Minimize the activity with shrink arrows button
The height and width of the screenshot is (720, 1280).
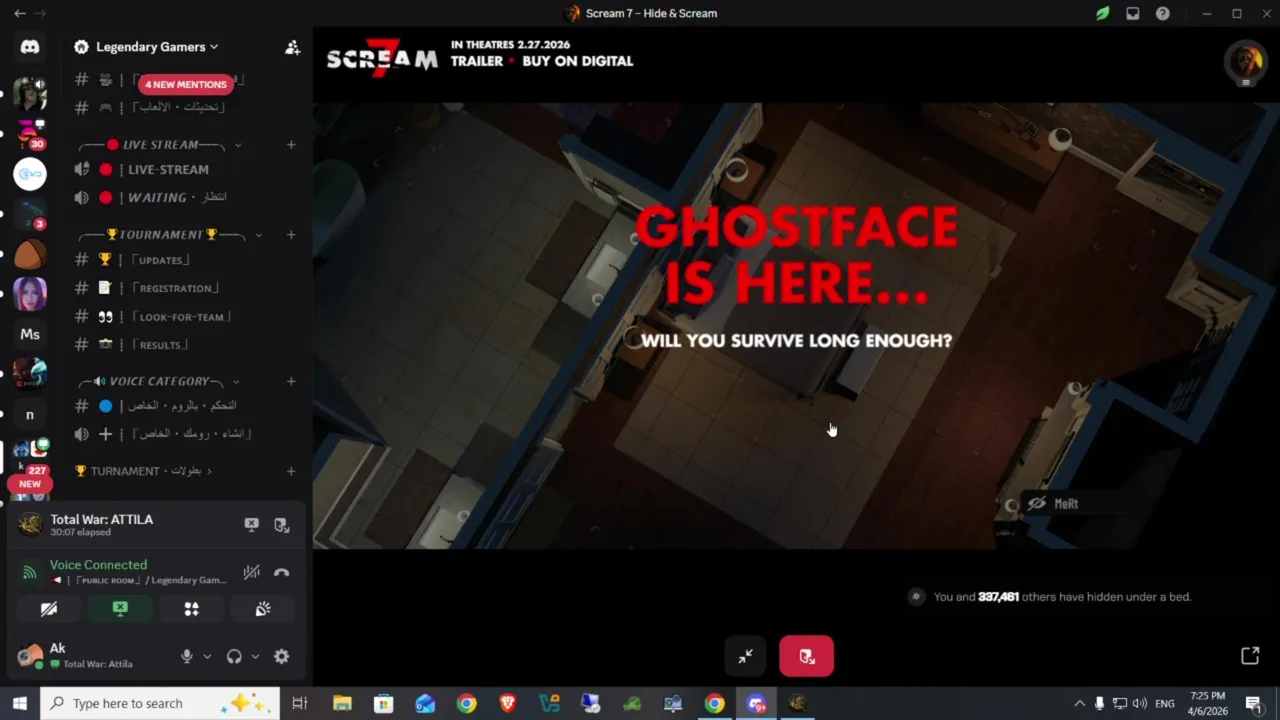click(746, 657)
